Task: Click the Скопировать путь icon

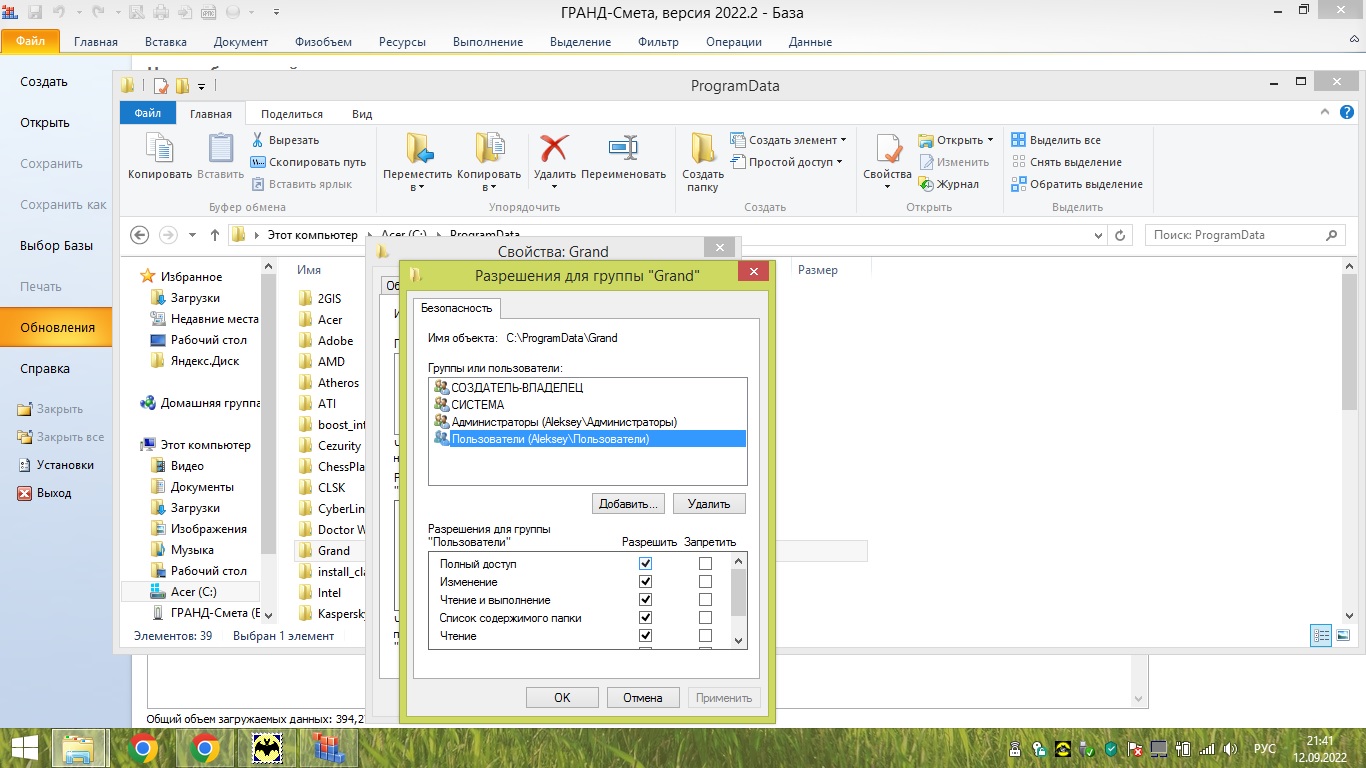Action: click(257, 162)
